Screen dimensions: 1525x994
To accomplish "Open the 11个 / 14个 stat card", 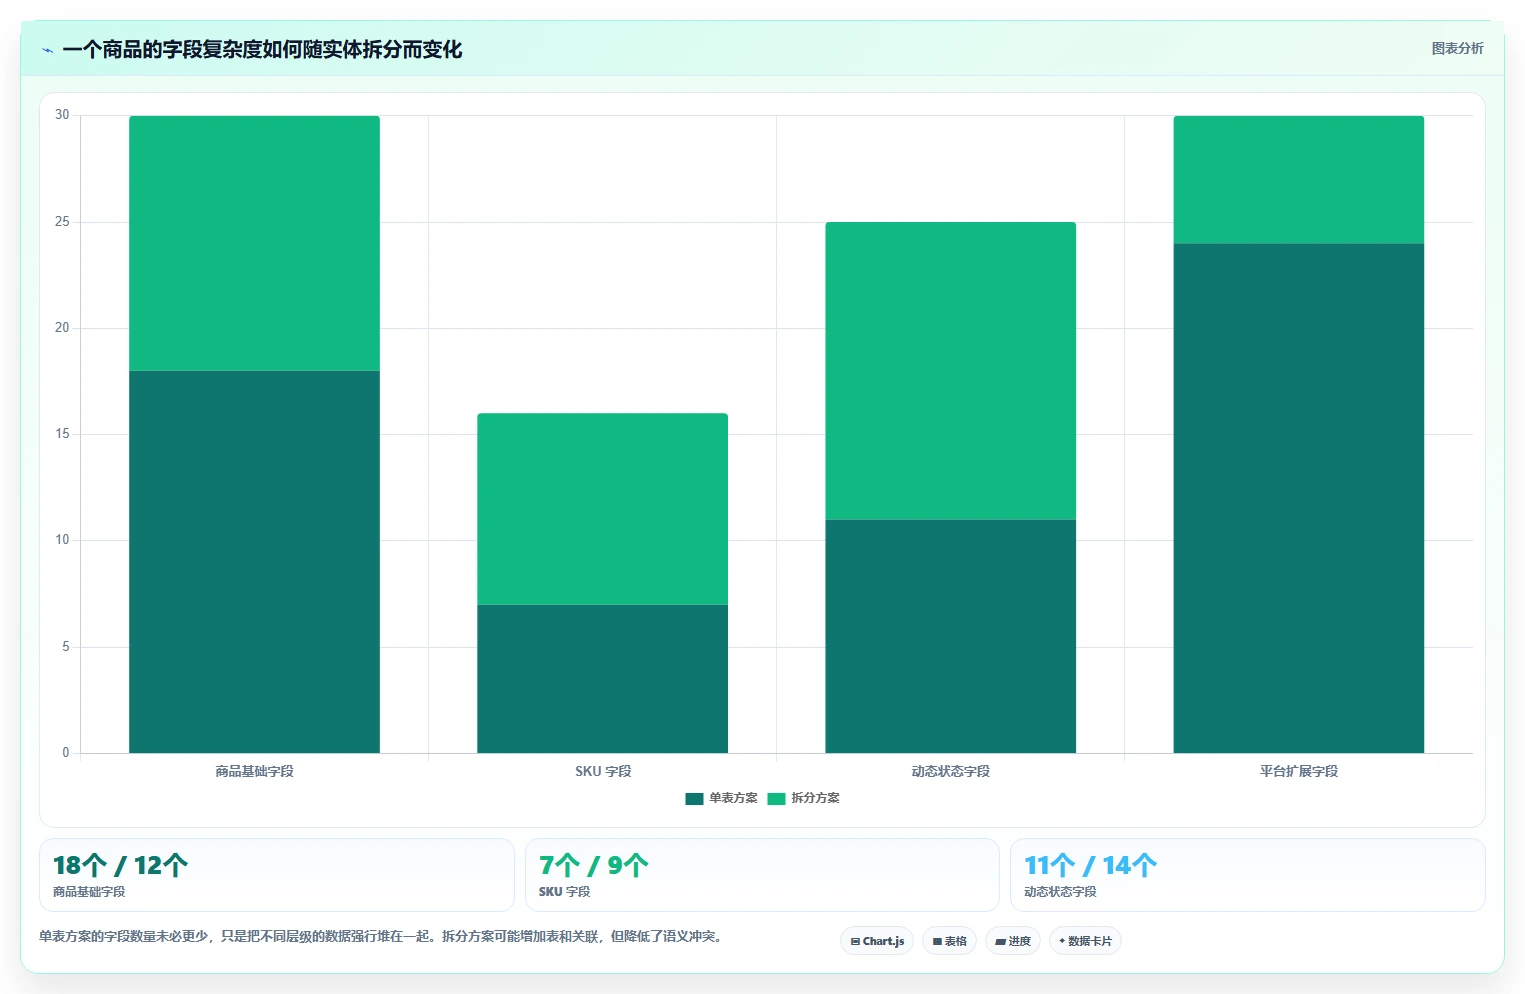I will click(x=1247, y=875).
